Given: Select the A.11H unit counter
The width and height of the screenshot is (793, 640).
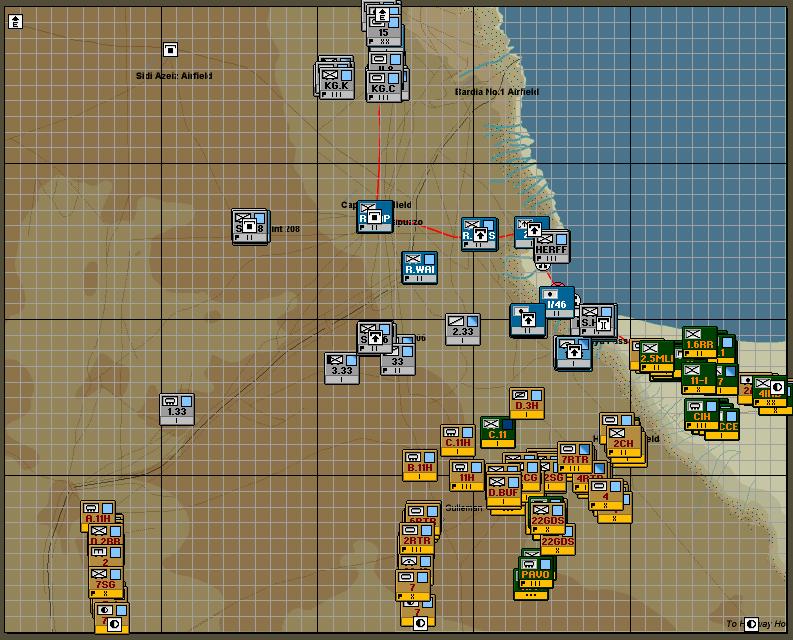Looking at the screenshot, I should tap(98, 516).
